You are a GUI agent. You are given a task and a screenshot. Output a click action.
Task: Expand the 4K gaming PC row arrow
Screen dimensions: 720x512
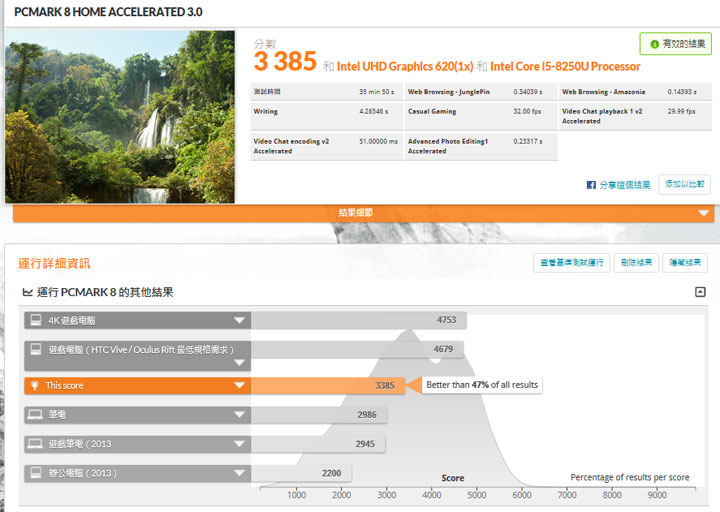[x=239, y=321]
